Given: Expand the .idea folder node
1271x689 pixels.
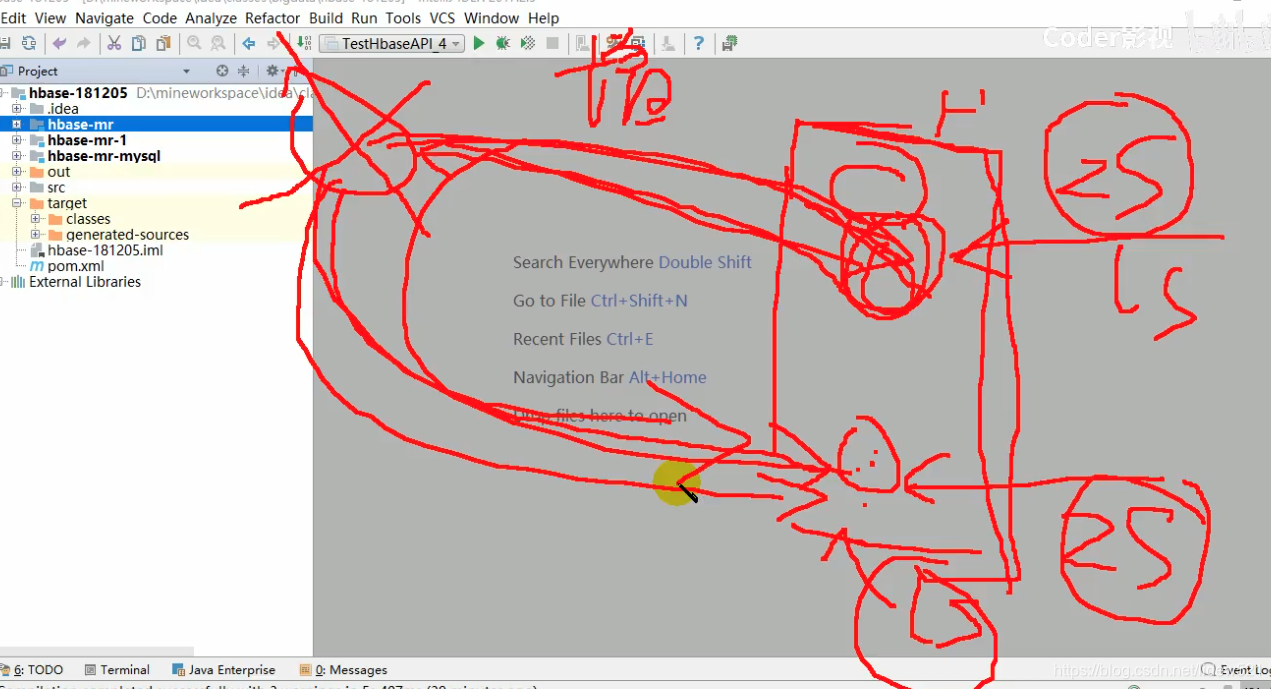Looking at the screenshot, I should pos(17,109).
